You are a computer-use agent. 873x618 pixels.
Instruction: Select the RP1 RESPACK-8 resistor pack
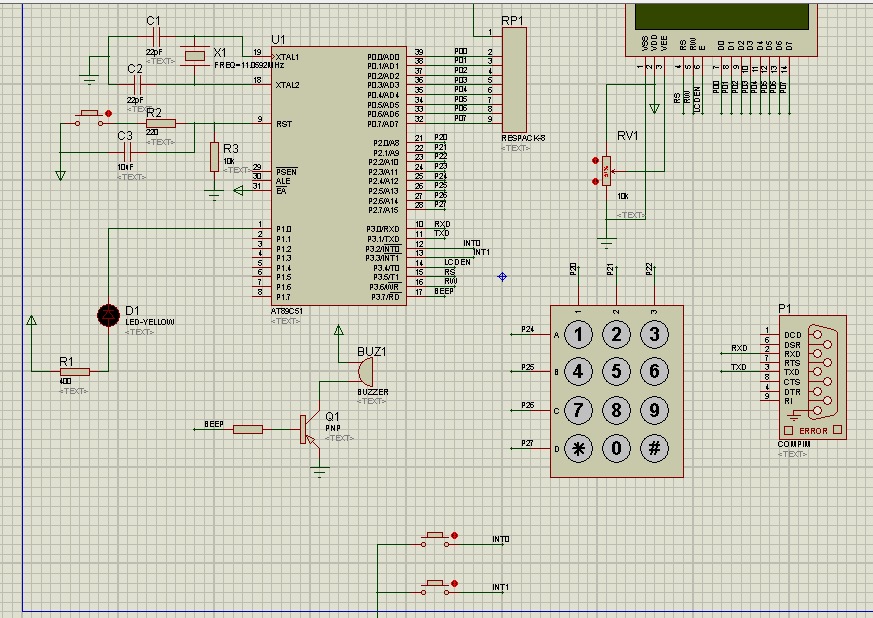(x=514, y=80)
